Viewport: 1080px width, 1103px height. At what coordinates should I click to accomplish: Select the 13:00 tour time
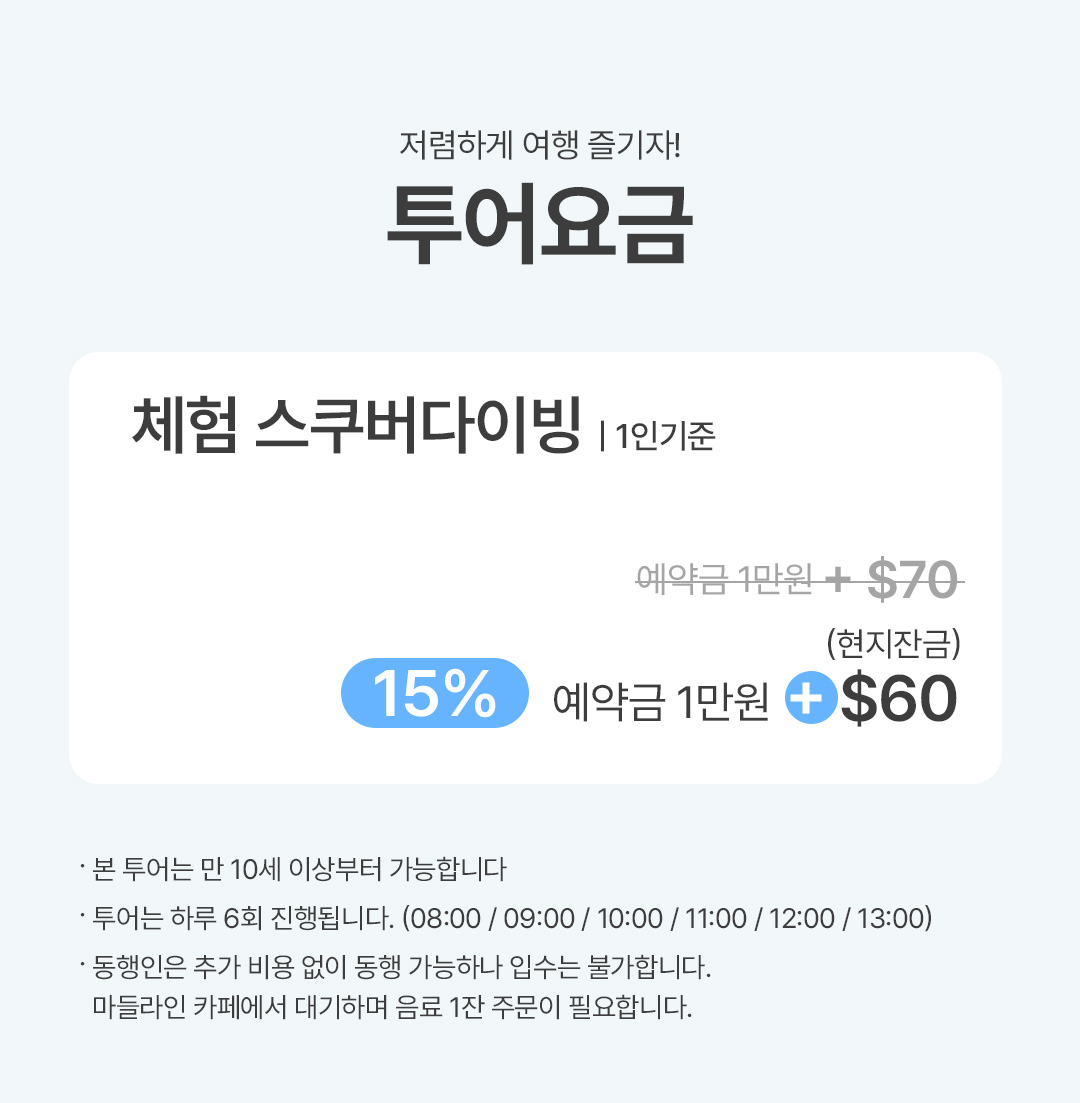(890, 918)
